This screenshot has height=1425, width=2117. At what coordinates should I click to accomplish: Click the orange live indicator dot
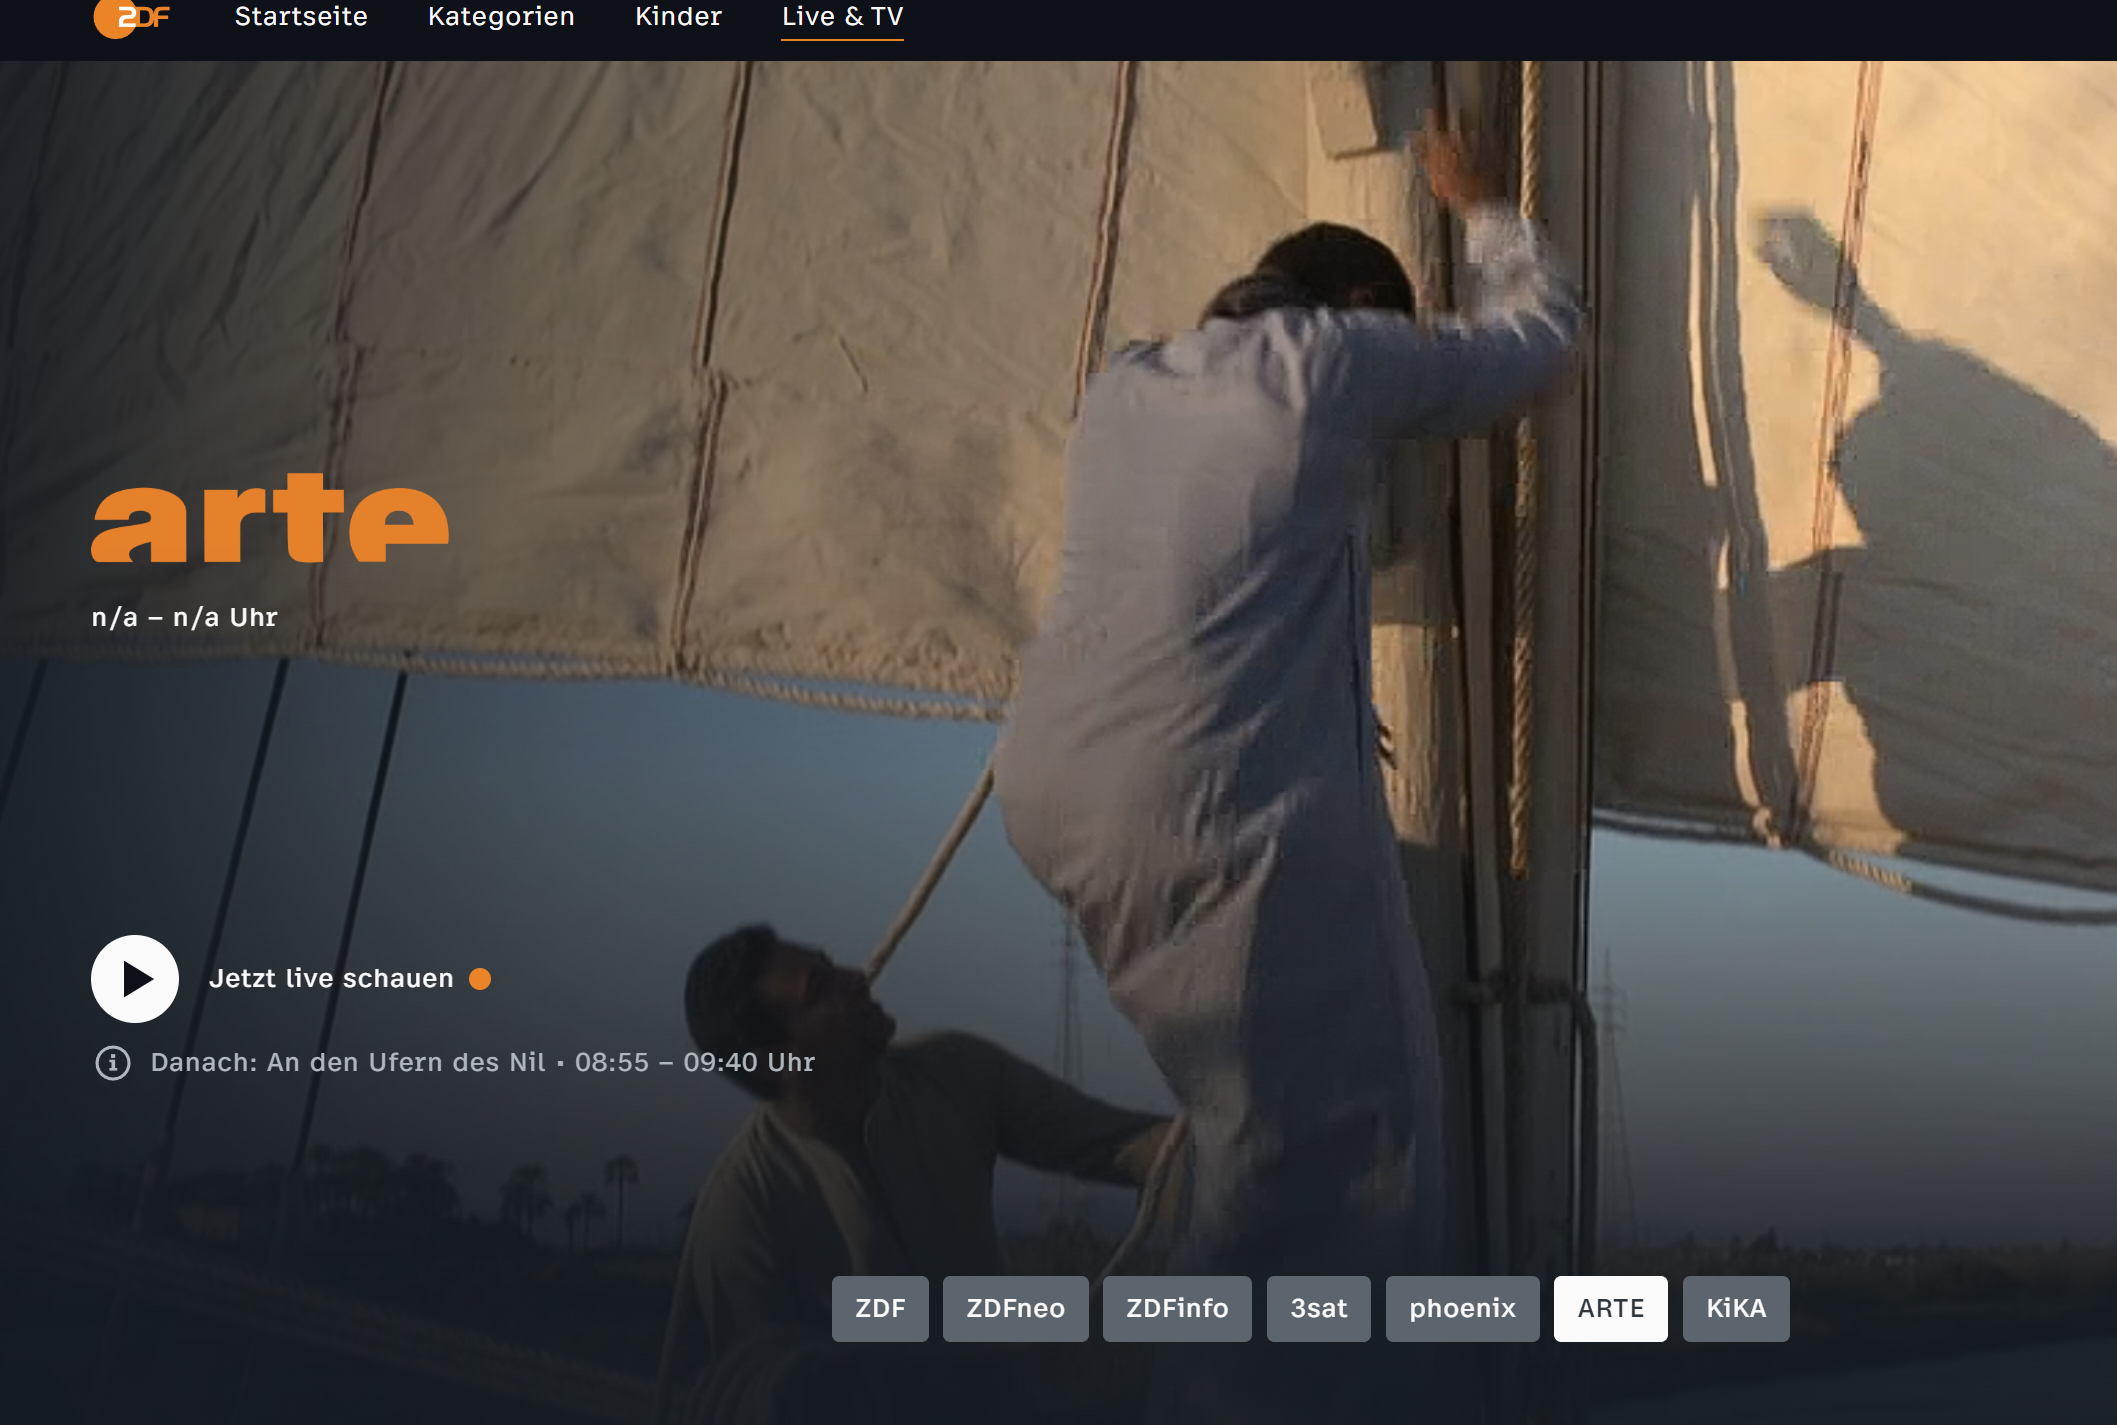coord(480,979)
